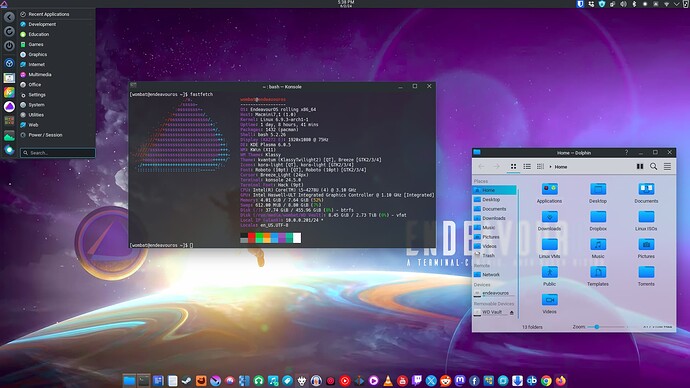Screen dimensions: 690x388
Task: Open Trash in Dolphin Places
Action: tap(495, 256)
